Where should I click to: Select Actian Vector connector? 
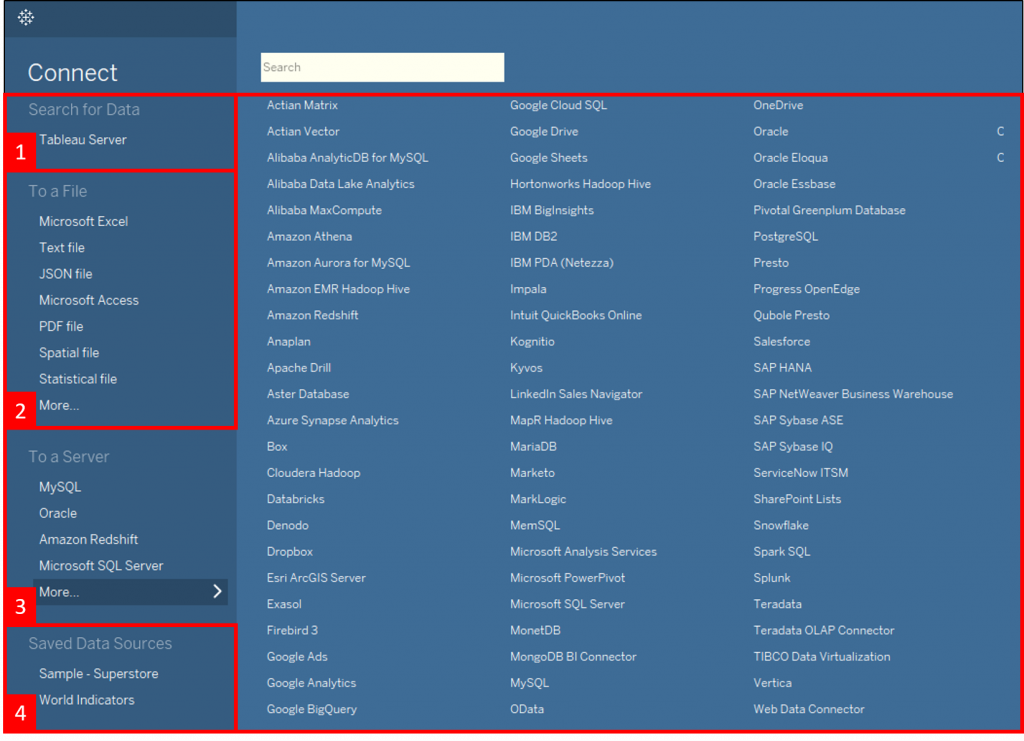[x=303, y=131]
